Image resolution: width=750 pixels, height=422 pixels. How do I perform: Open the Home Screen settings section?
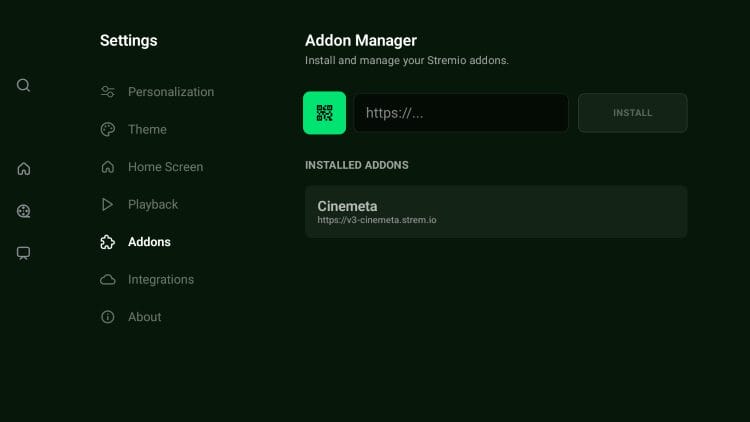tap(165, 167)
